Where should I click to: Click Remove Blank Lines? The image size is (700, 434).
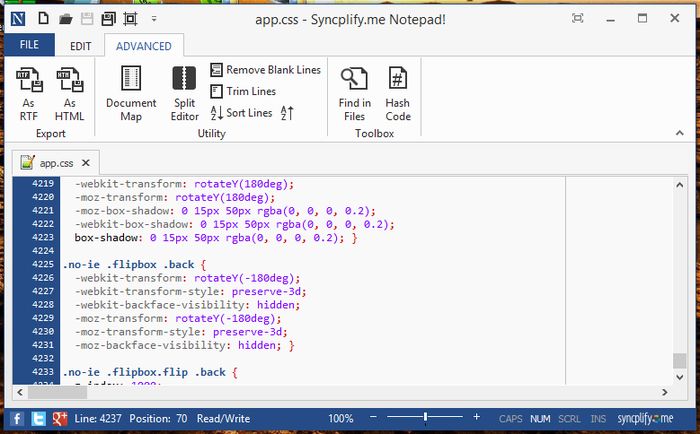click(265, 70)
